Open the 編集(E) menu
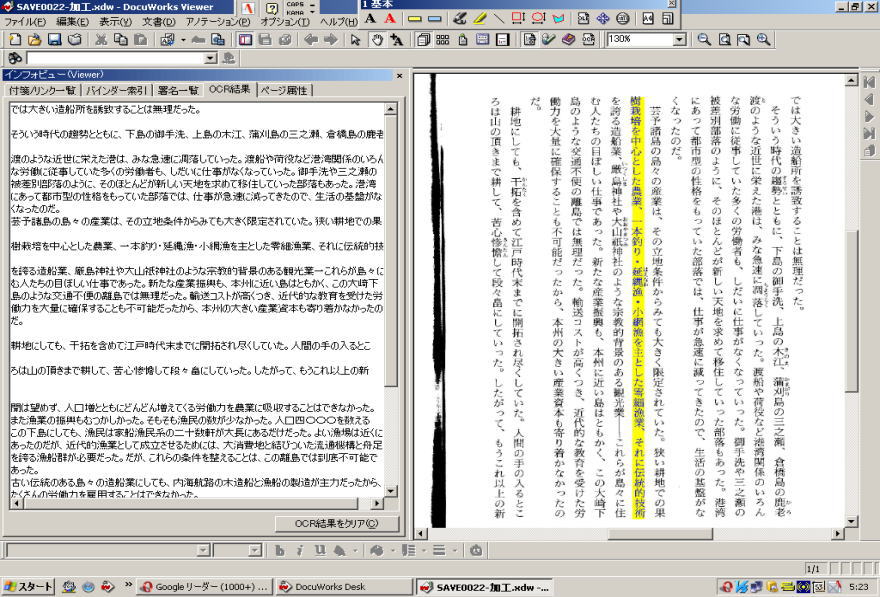Image resolution: width=880 pixels, height=597 pixels. pyautogui.click(x=72, y=22)
